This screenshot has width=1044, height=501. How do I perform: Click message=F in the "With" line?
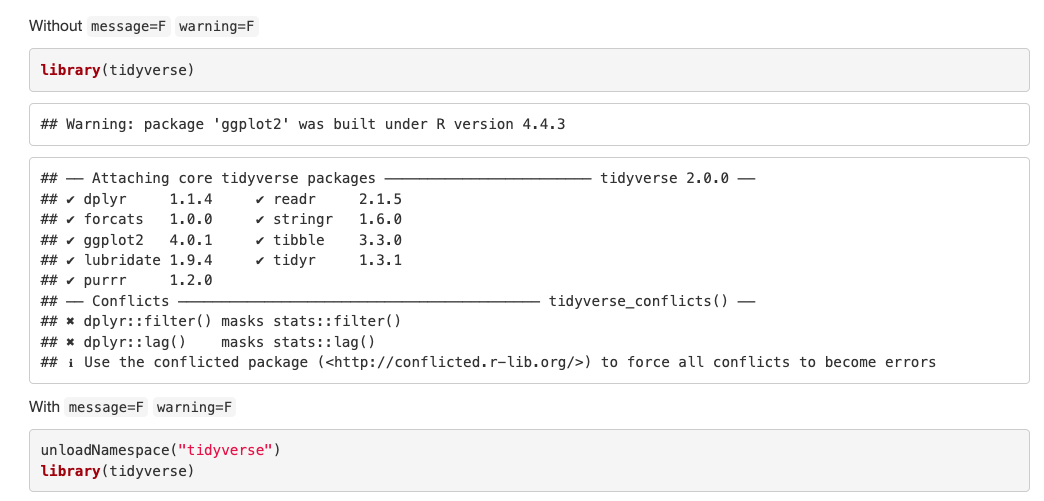[106, 407]
